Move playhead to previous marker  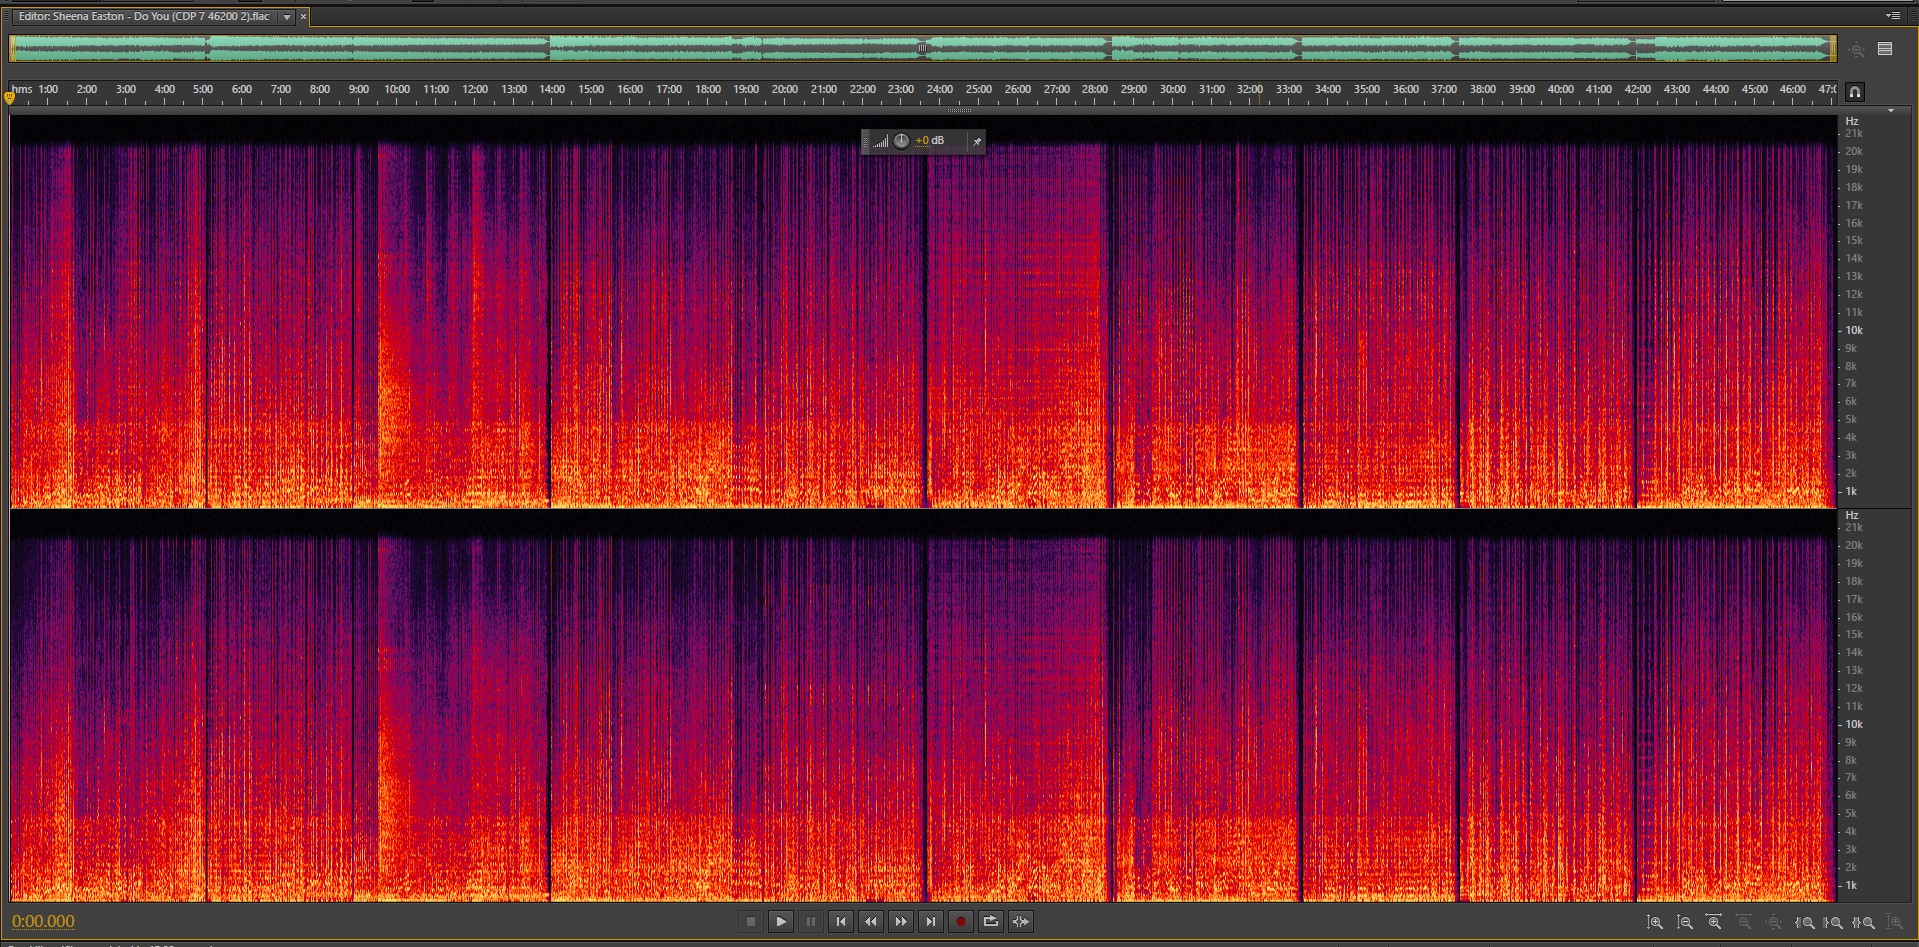point(841,922)
